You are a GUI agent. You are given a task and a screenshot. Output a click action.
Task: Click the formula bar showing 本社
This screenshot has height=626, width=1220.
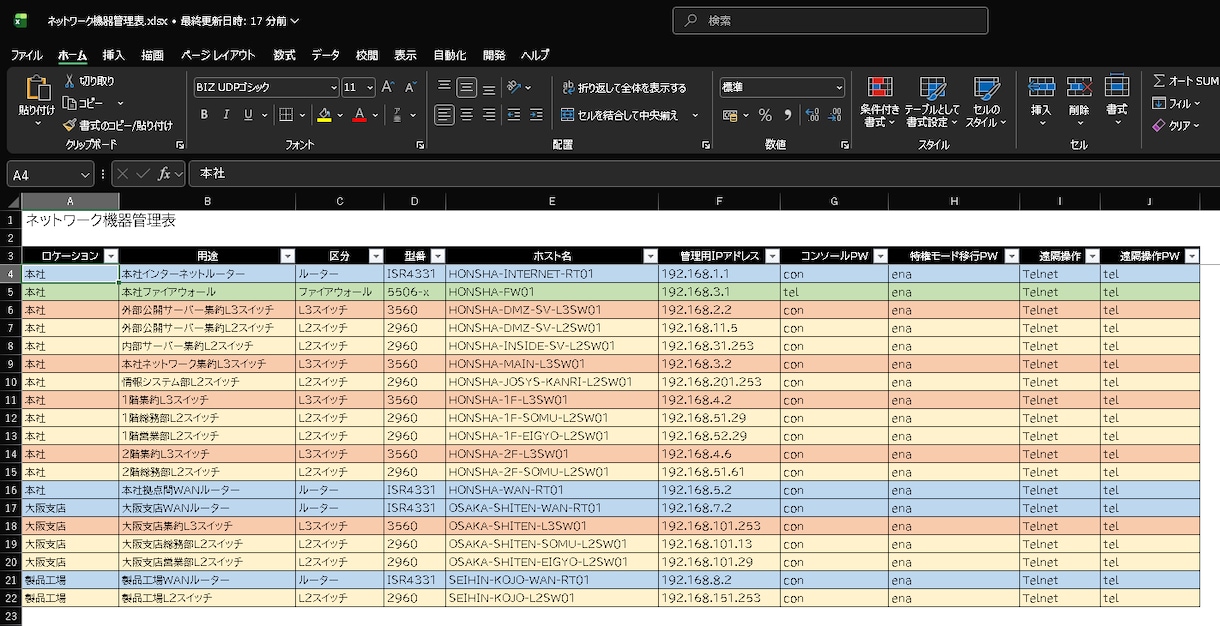(704, 174)
